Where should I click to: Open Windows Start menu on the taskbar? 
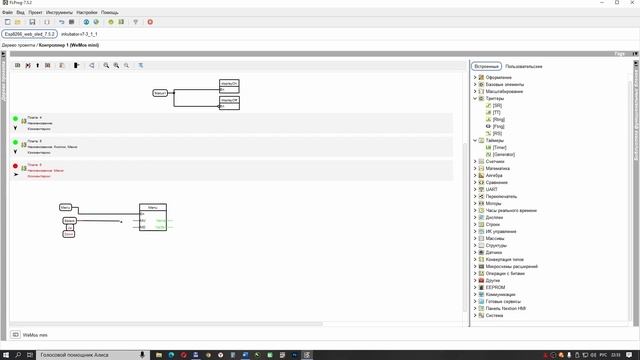6,355
